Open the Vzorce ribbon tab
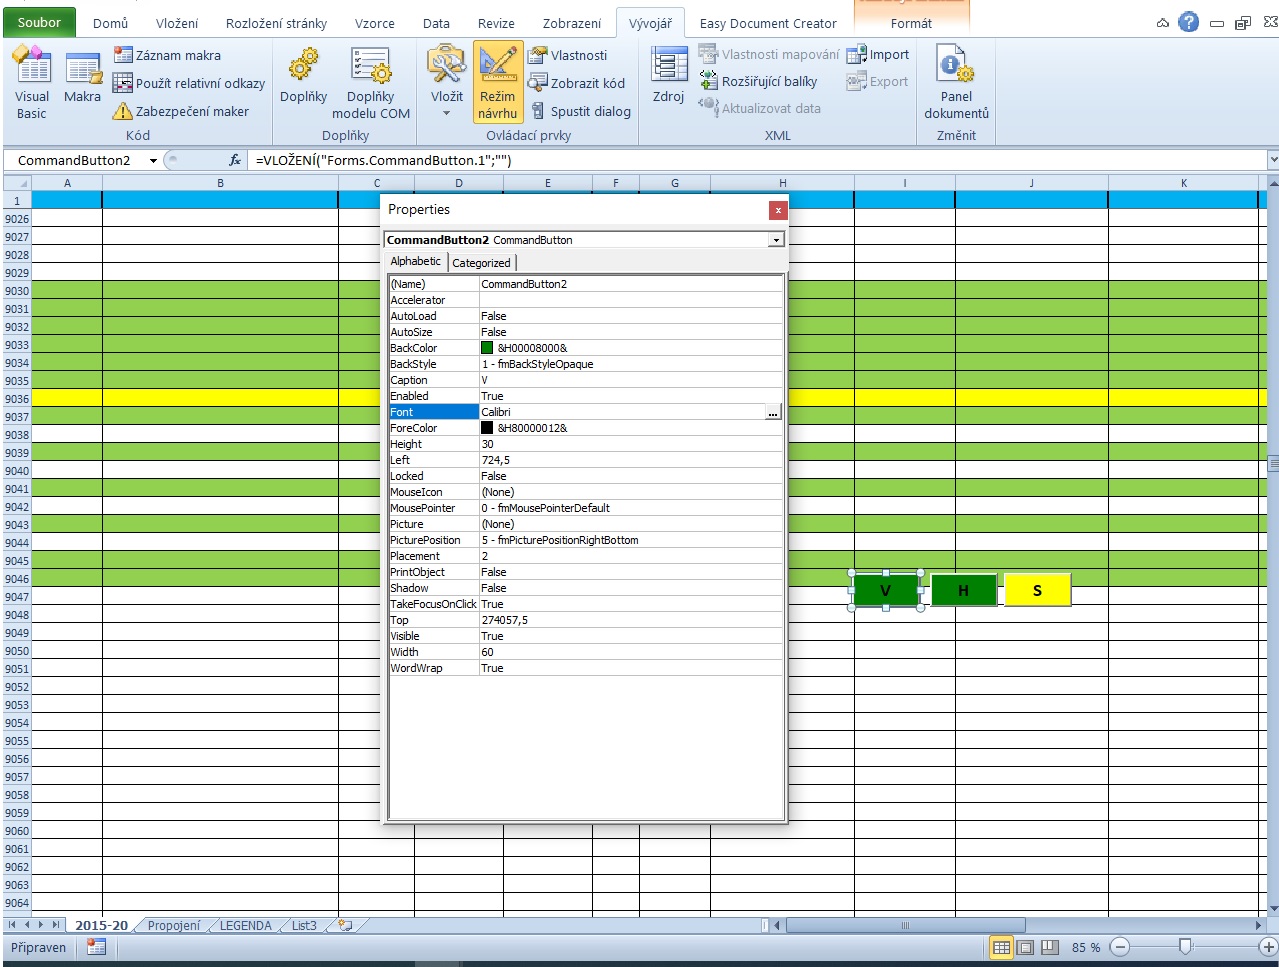This screenshot has height=967, width=1279. pos(374,23)
